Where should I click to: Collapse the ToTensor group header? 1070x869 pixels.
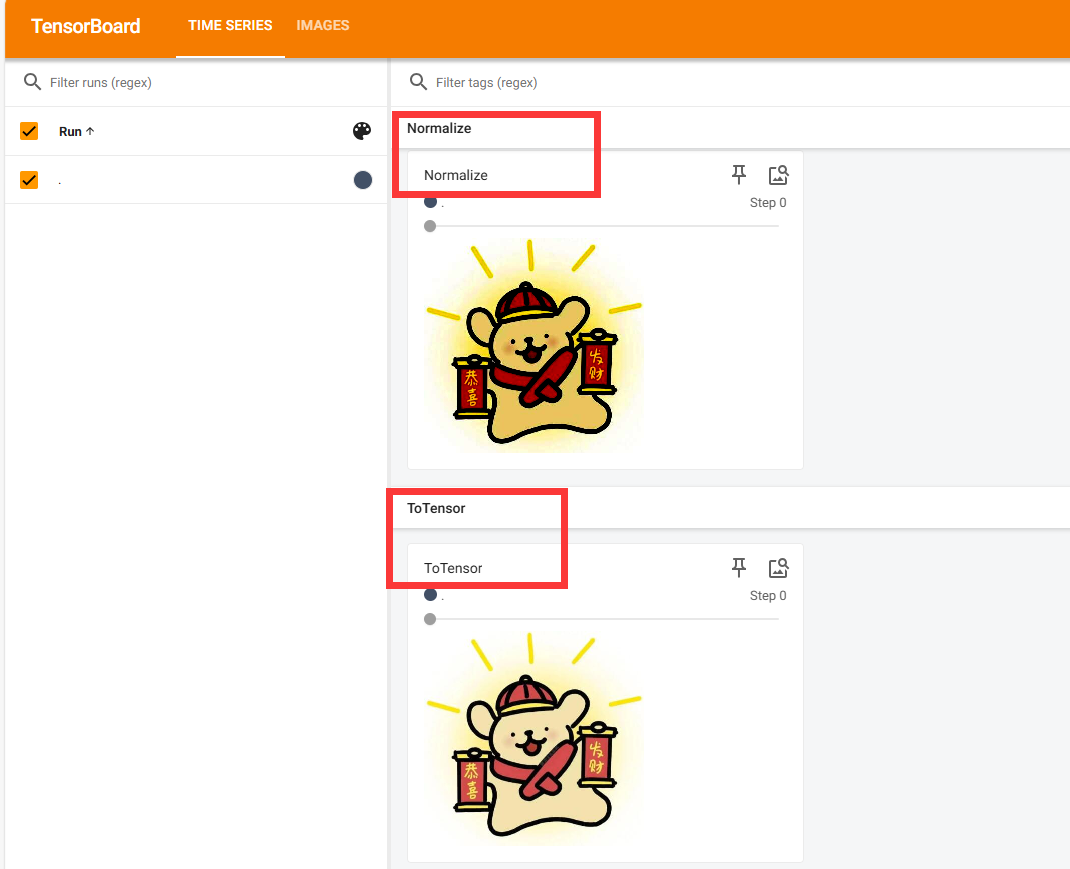click(x=732, y=508)
